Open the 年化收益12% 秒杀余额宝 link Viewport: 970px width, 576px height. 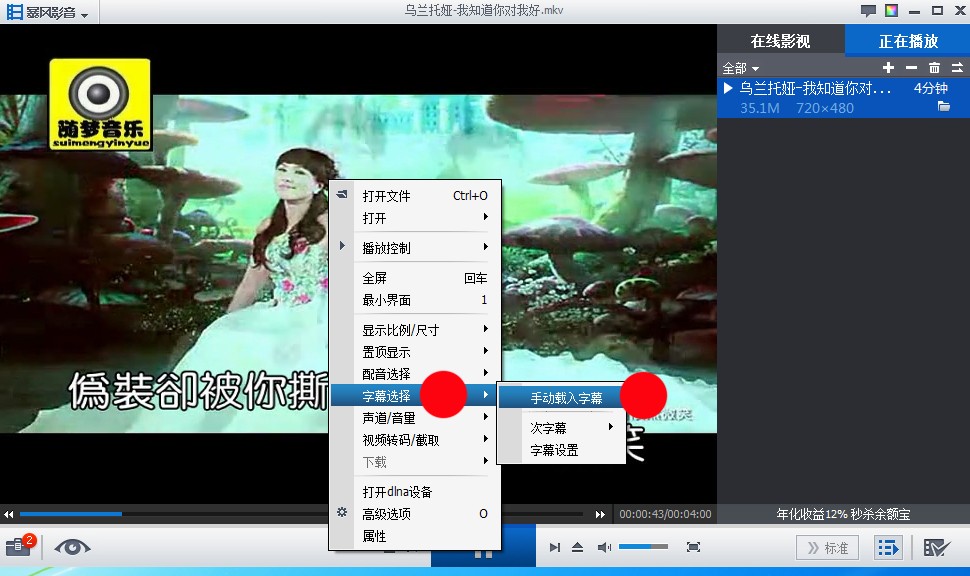(843, 514)
